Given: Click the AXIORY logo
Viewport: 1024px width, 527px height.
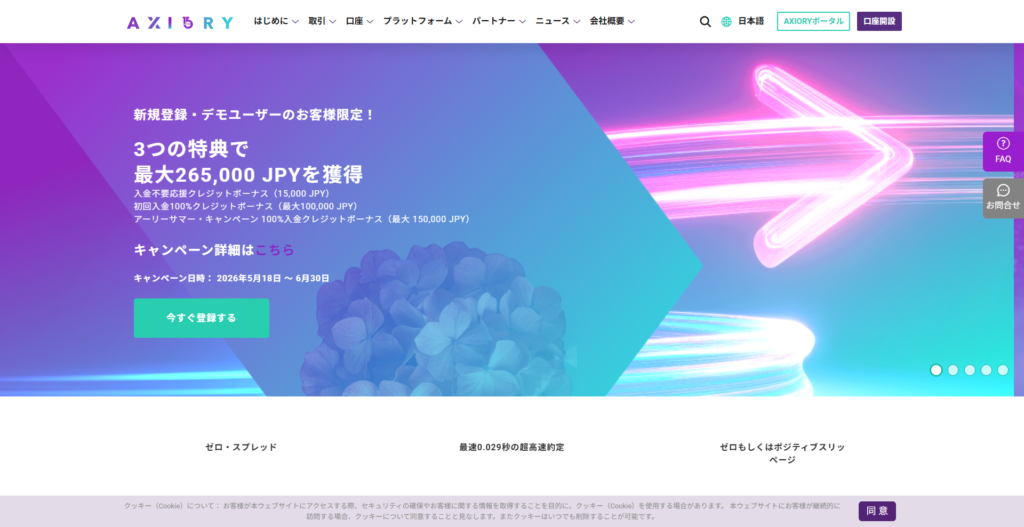Looking at the screenshot, I should pyautogui.click(x=180, y=23).
